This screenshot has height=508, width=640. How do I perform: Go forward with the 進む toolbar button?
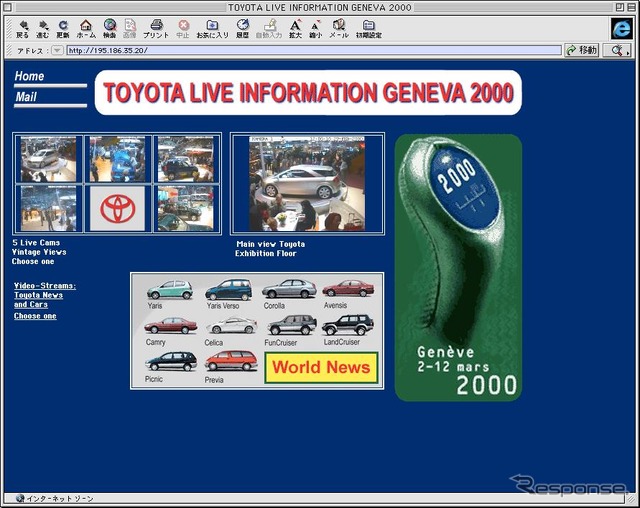point(43,29)
